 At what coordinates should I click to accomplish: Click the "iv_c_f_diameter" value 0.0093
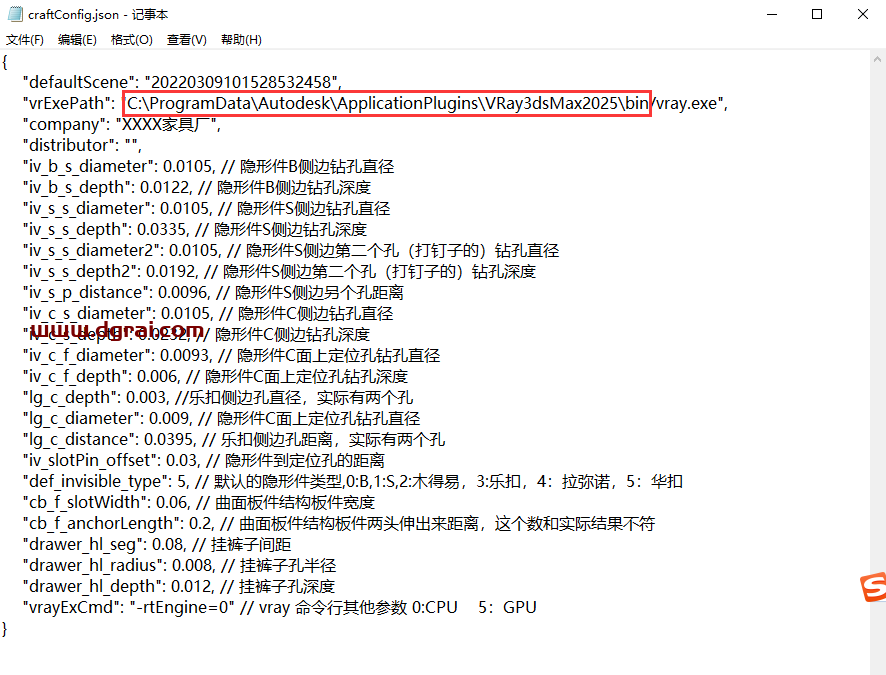pyautogui.click(x=186, y=355)
